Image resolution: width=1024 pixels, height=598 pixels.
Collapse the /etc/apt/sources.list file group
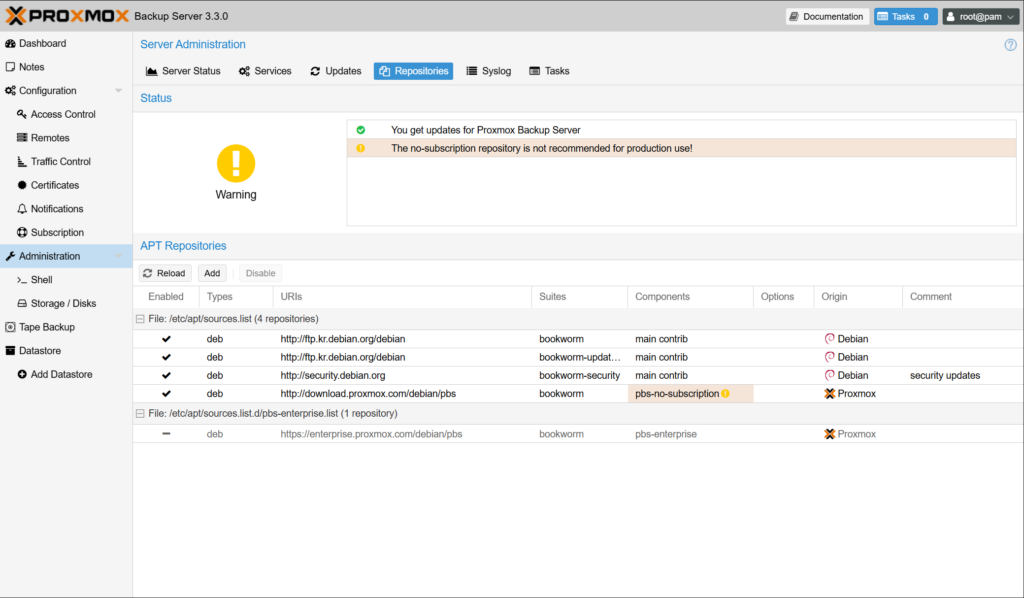pos(139,319)
